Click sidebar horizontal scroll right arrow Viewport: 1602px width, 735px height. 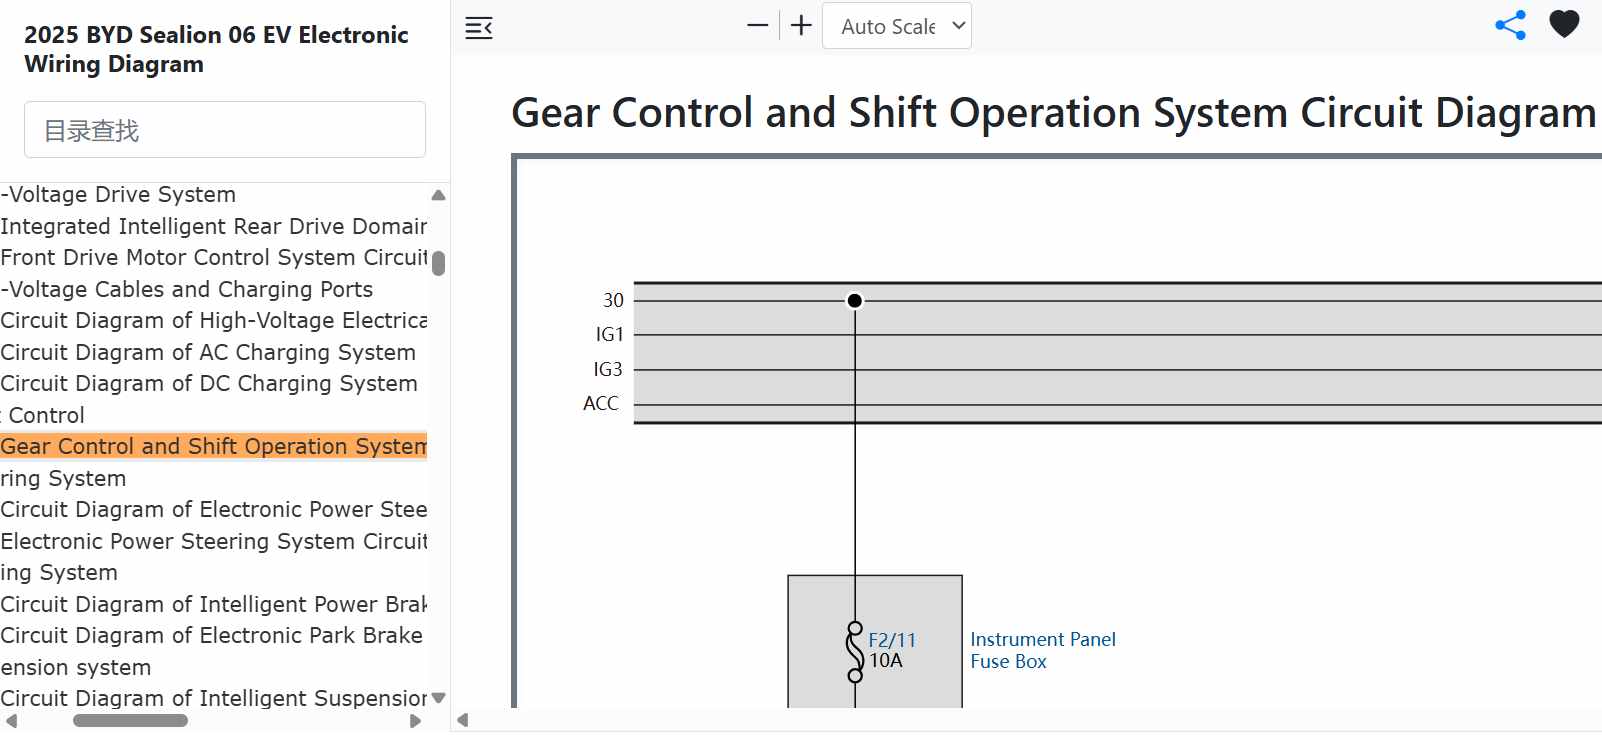coord(416,721)
